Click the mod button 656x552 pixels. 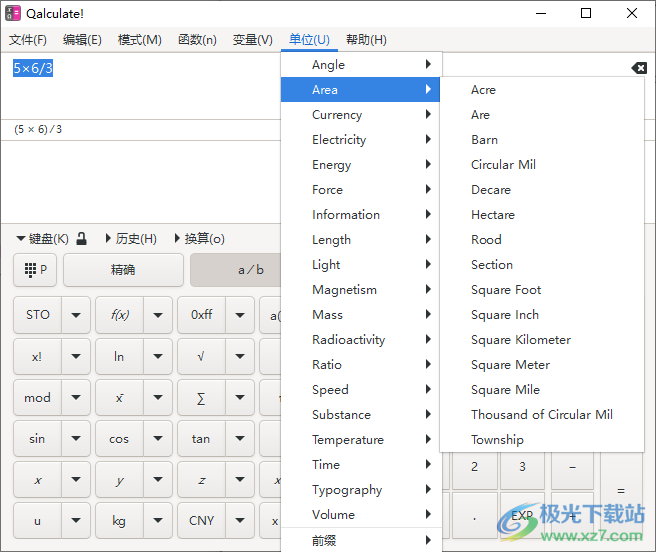(x=38, y=397)
